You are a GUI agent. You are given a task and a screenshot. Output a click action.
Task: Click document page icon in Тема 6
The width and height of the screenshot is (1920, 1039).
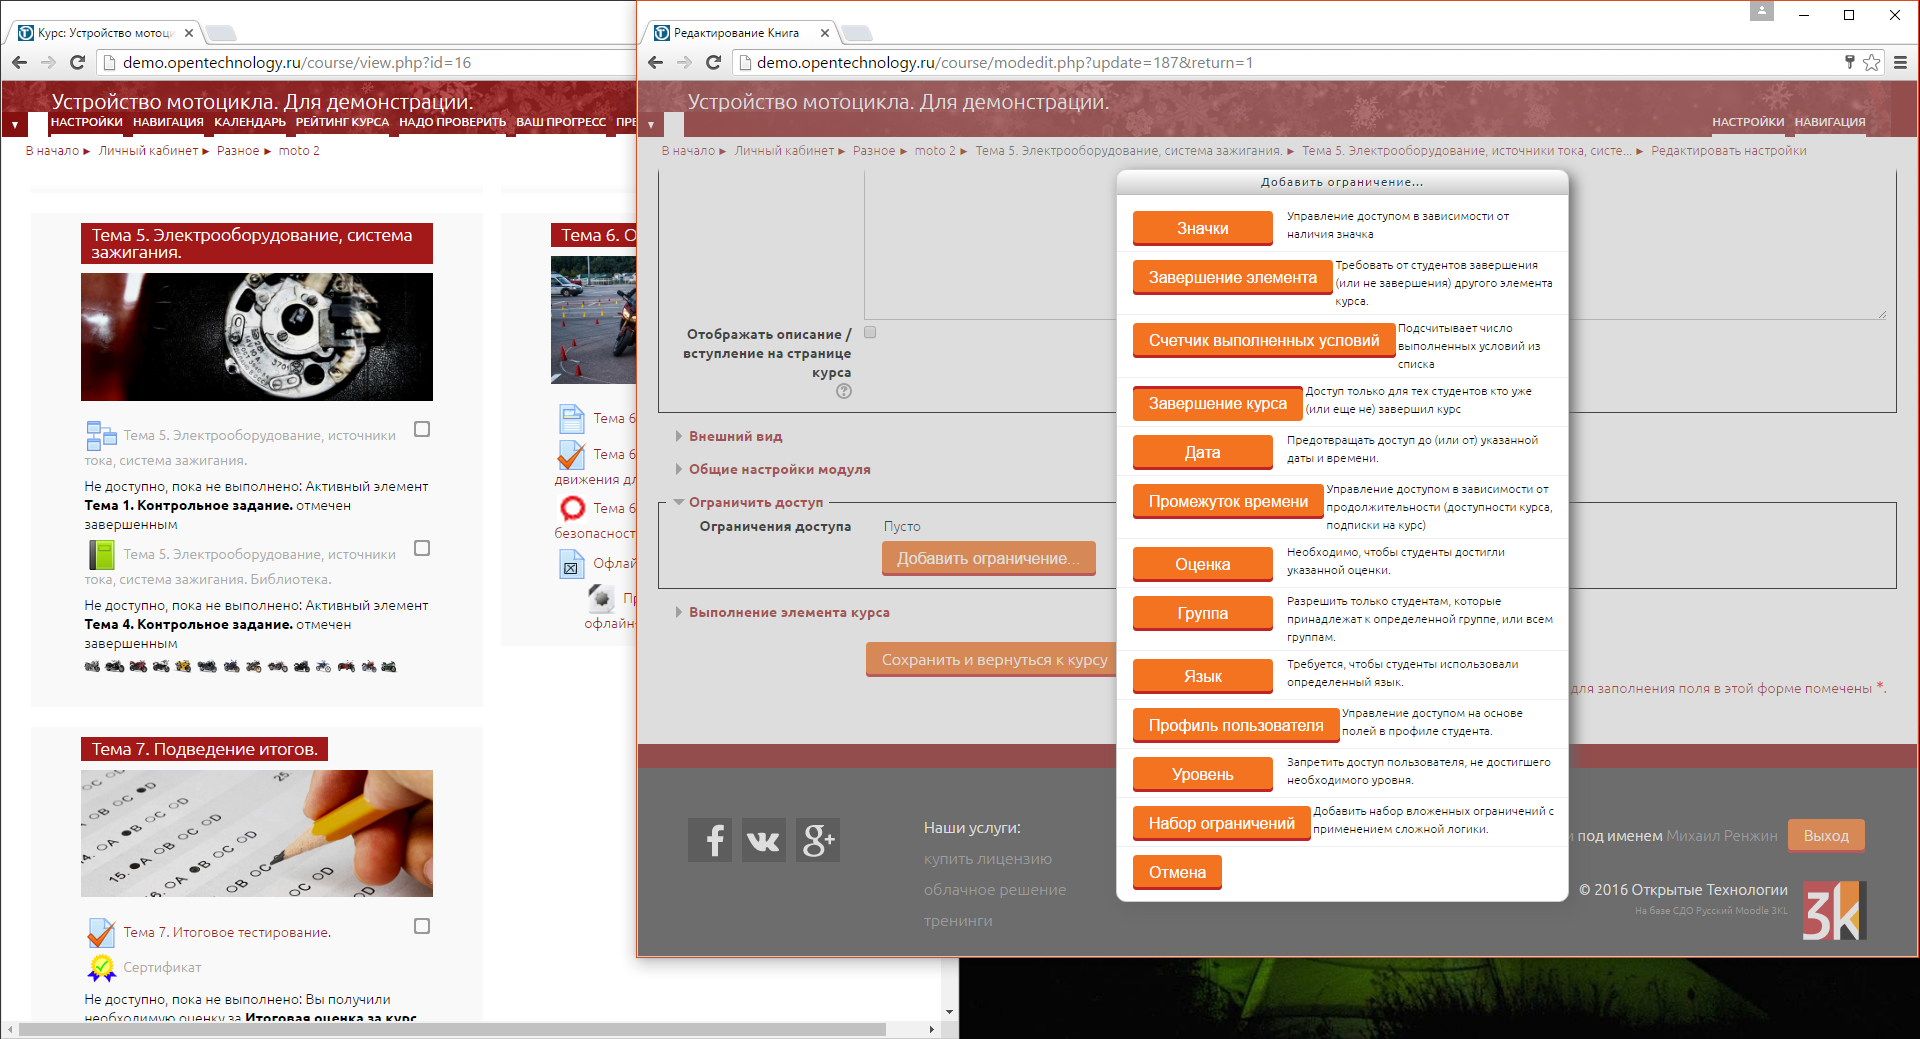pyautogui.click(x=572, y=418)
